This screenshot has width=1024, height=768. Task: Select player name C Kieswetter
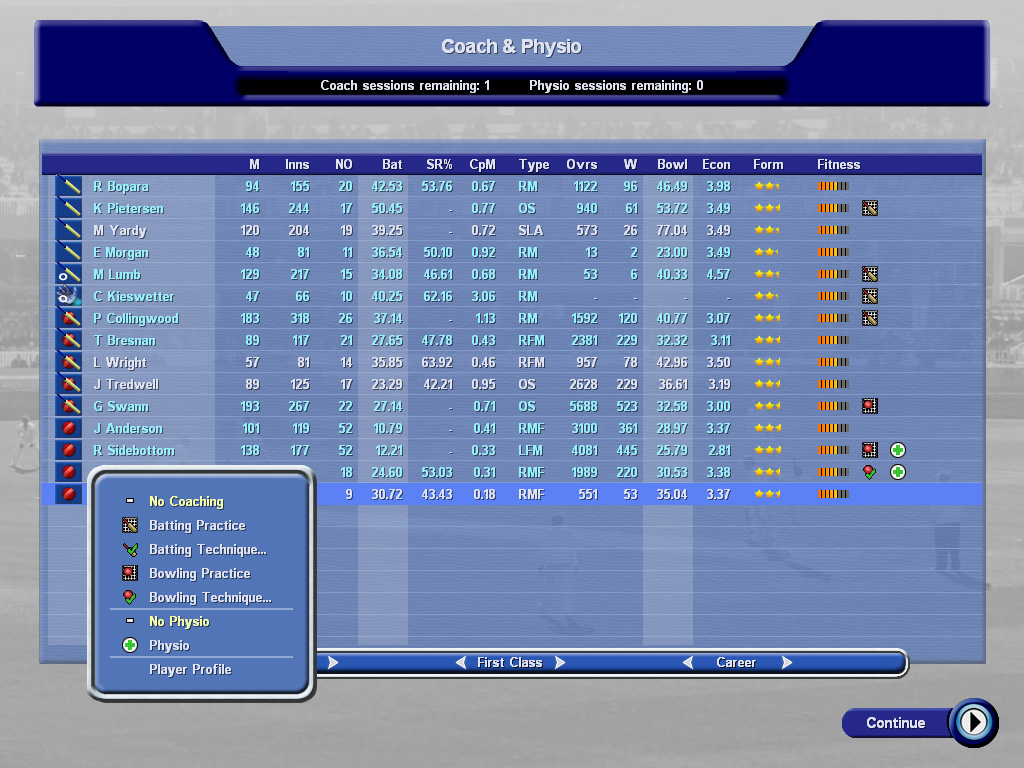coord(134,296)
